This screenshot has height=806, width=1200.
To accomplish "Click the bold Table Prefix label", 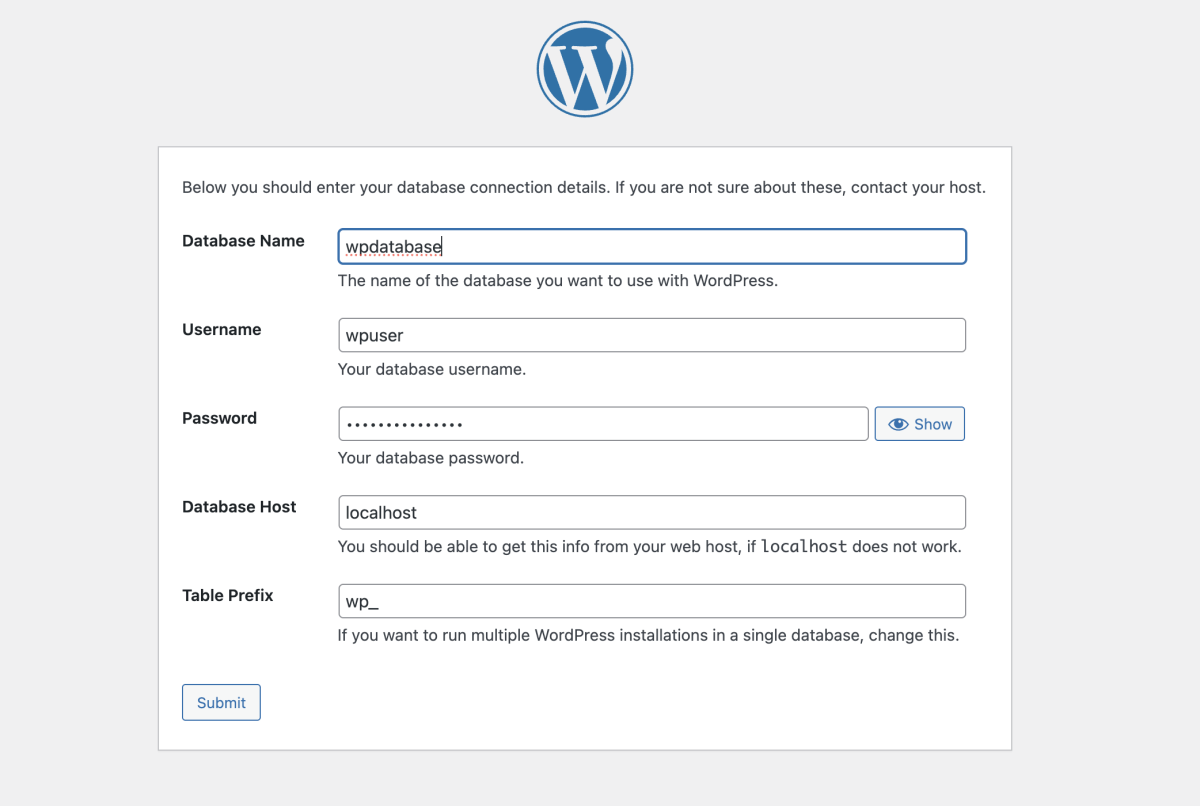I will coord(228,595).
